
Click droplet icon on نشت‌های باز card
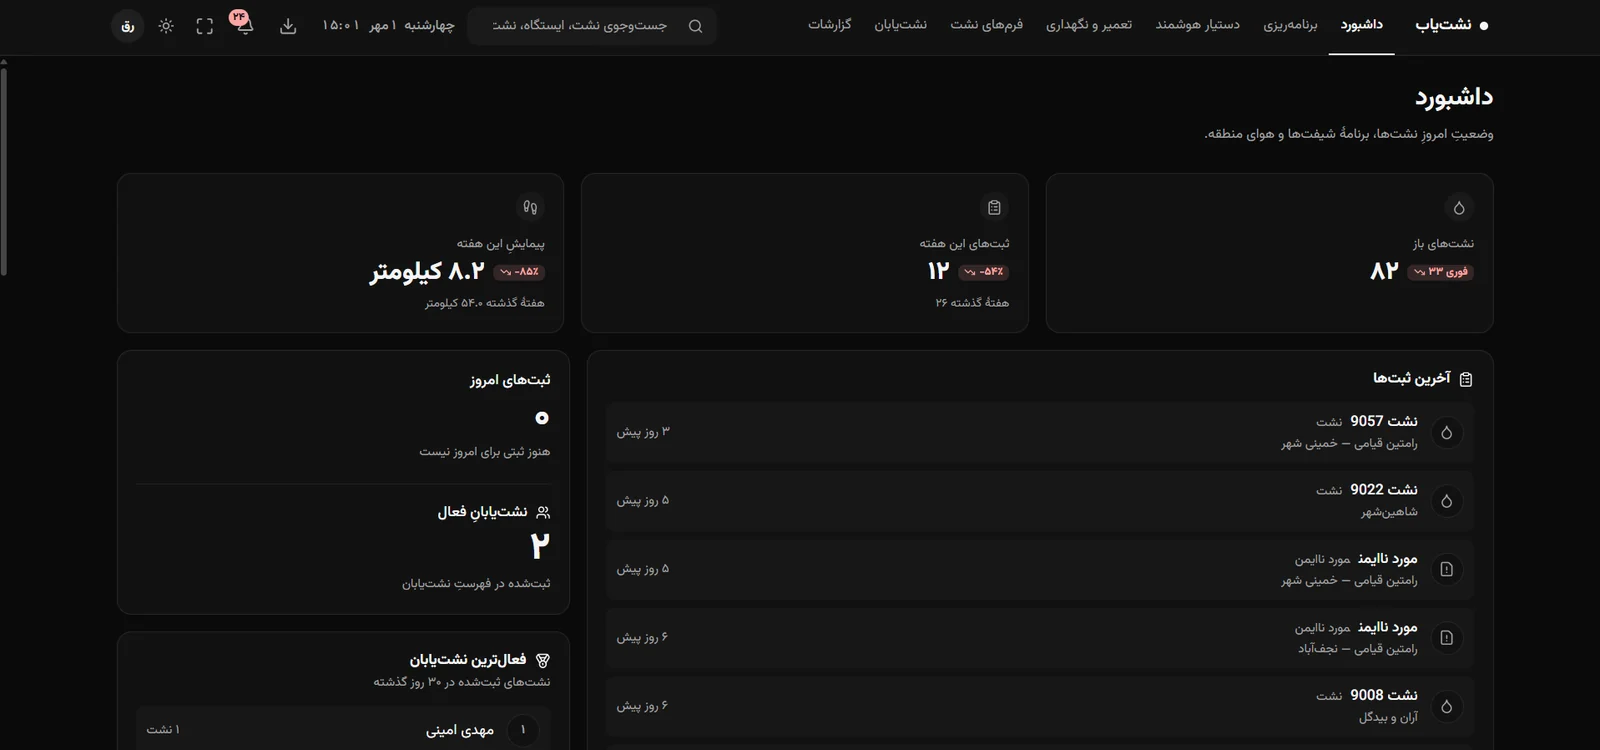click(x=1458, y=208)
